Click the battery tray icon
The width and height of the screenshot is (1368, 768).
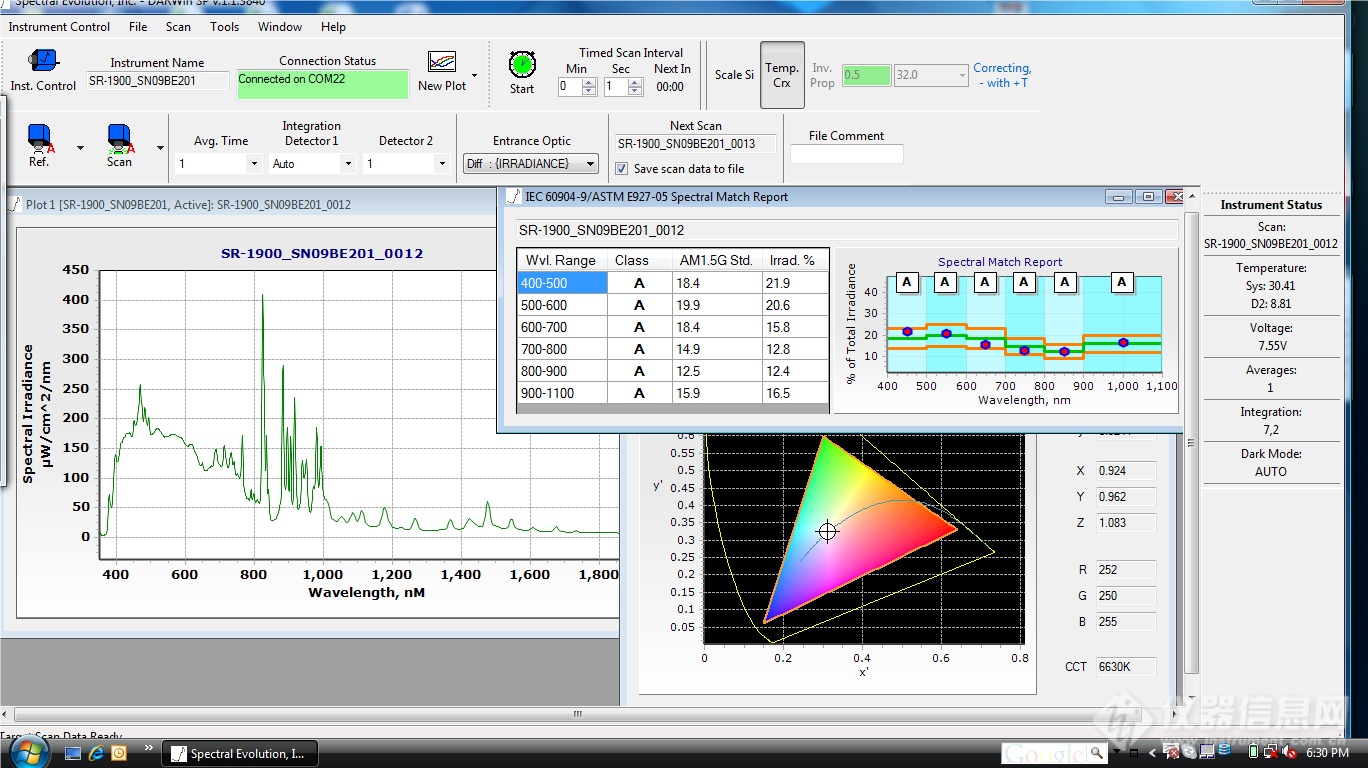coord(1255,752)
